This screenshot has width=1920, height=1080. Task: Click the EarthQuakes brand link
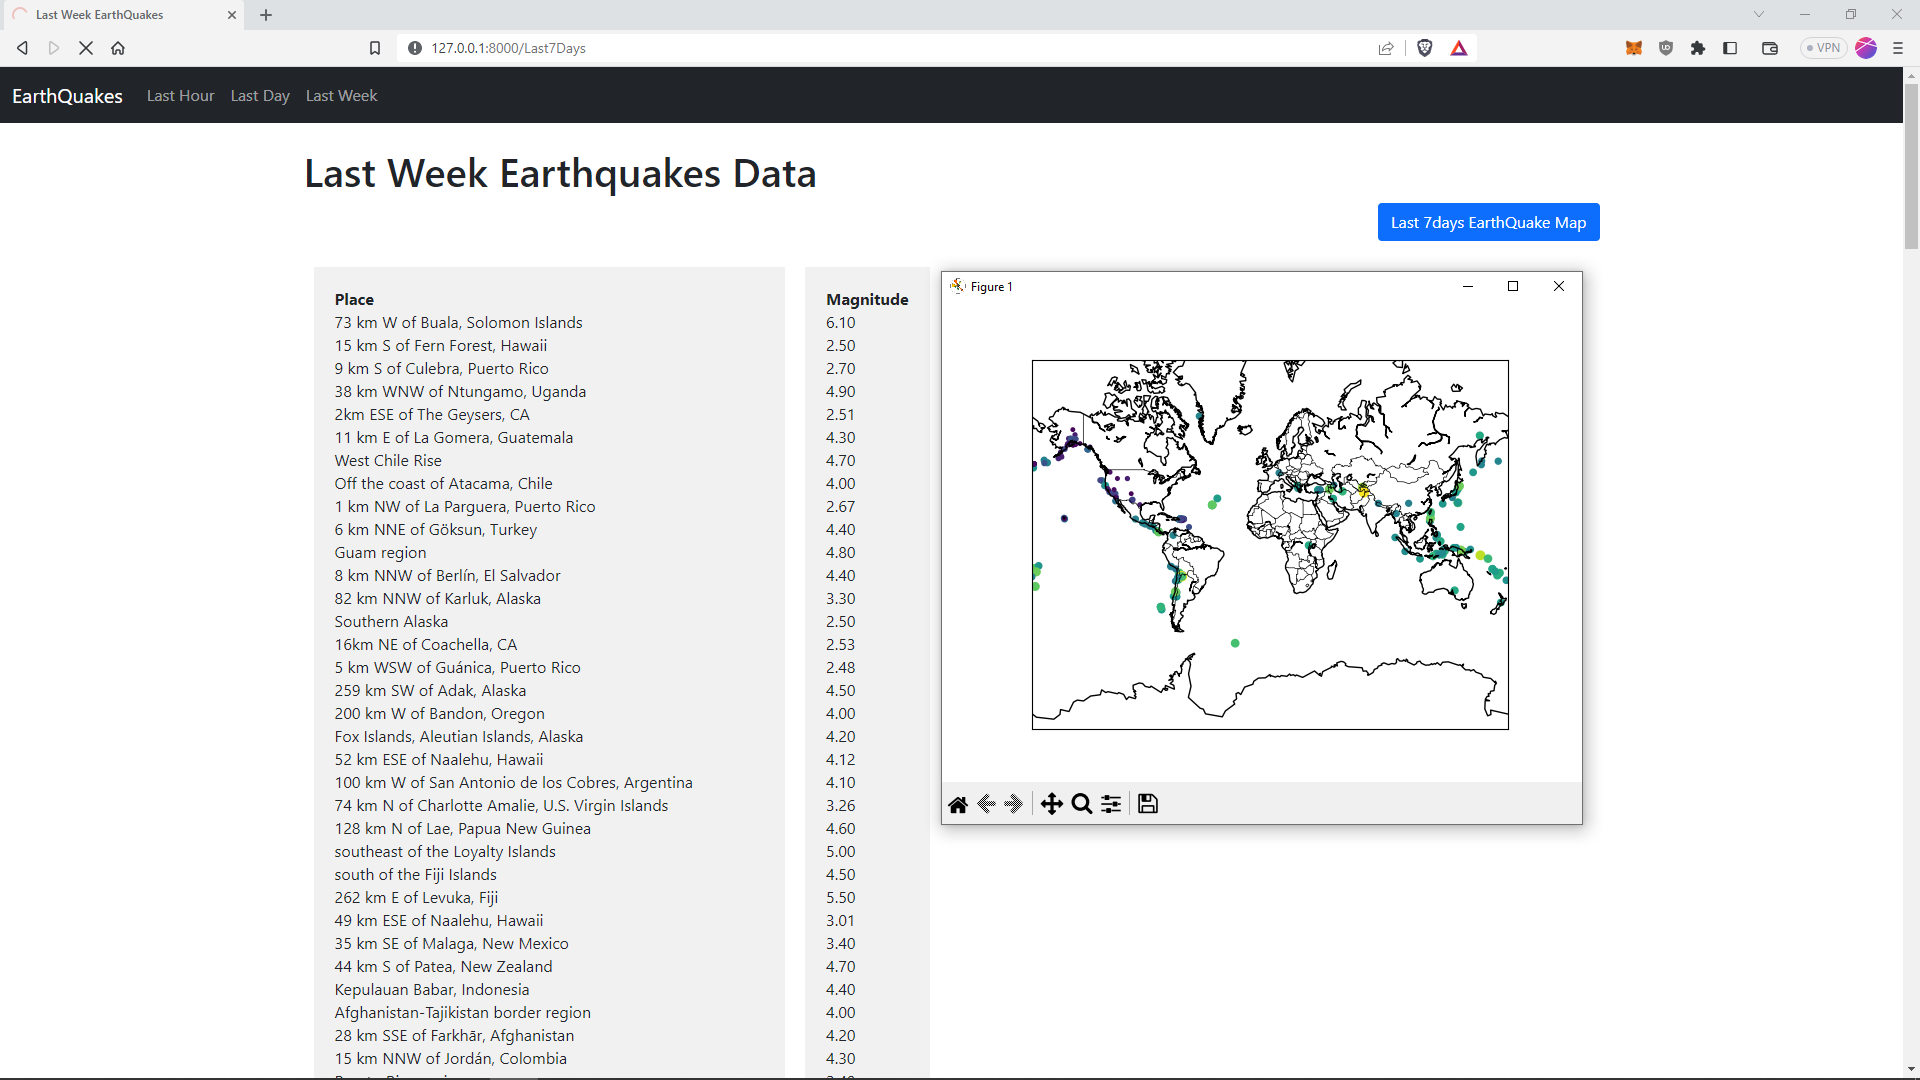66,95
